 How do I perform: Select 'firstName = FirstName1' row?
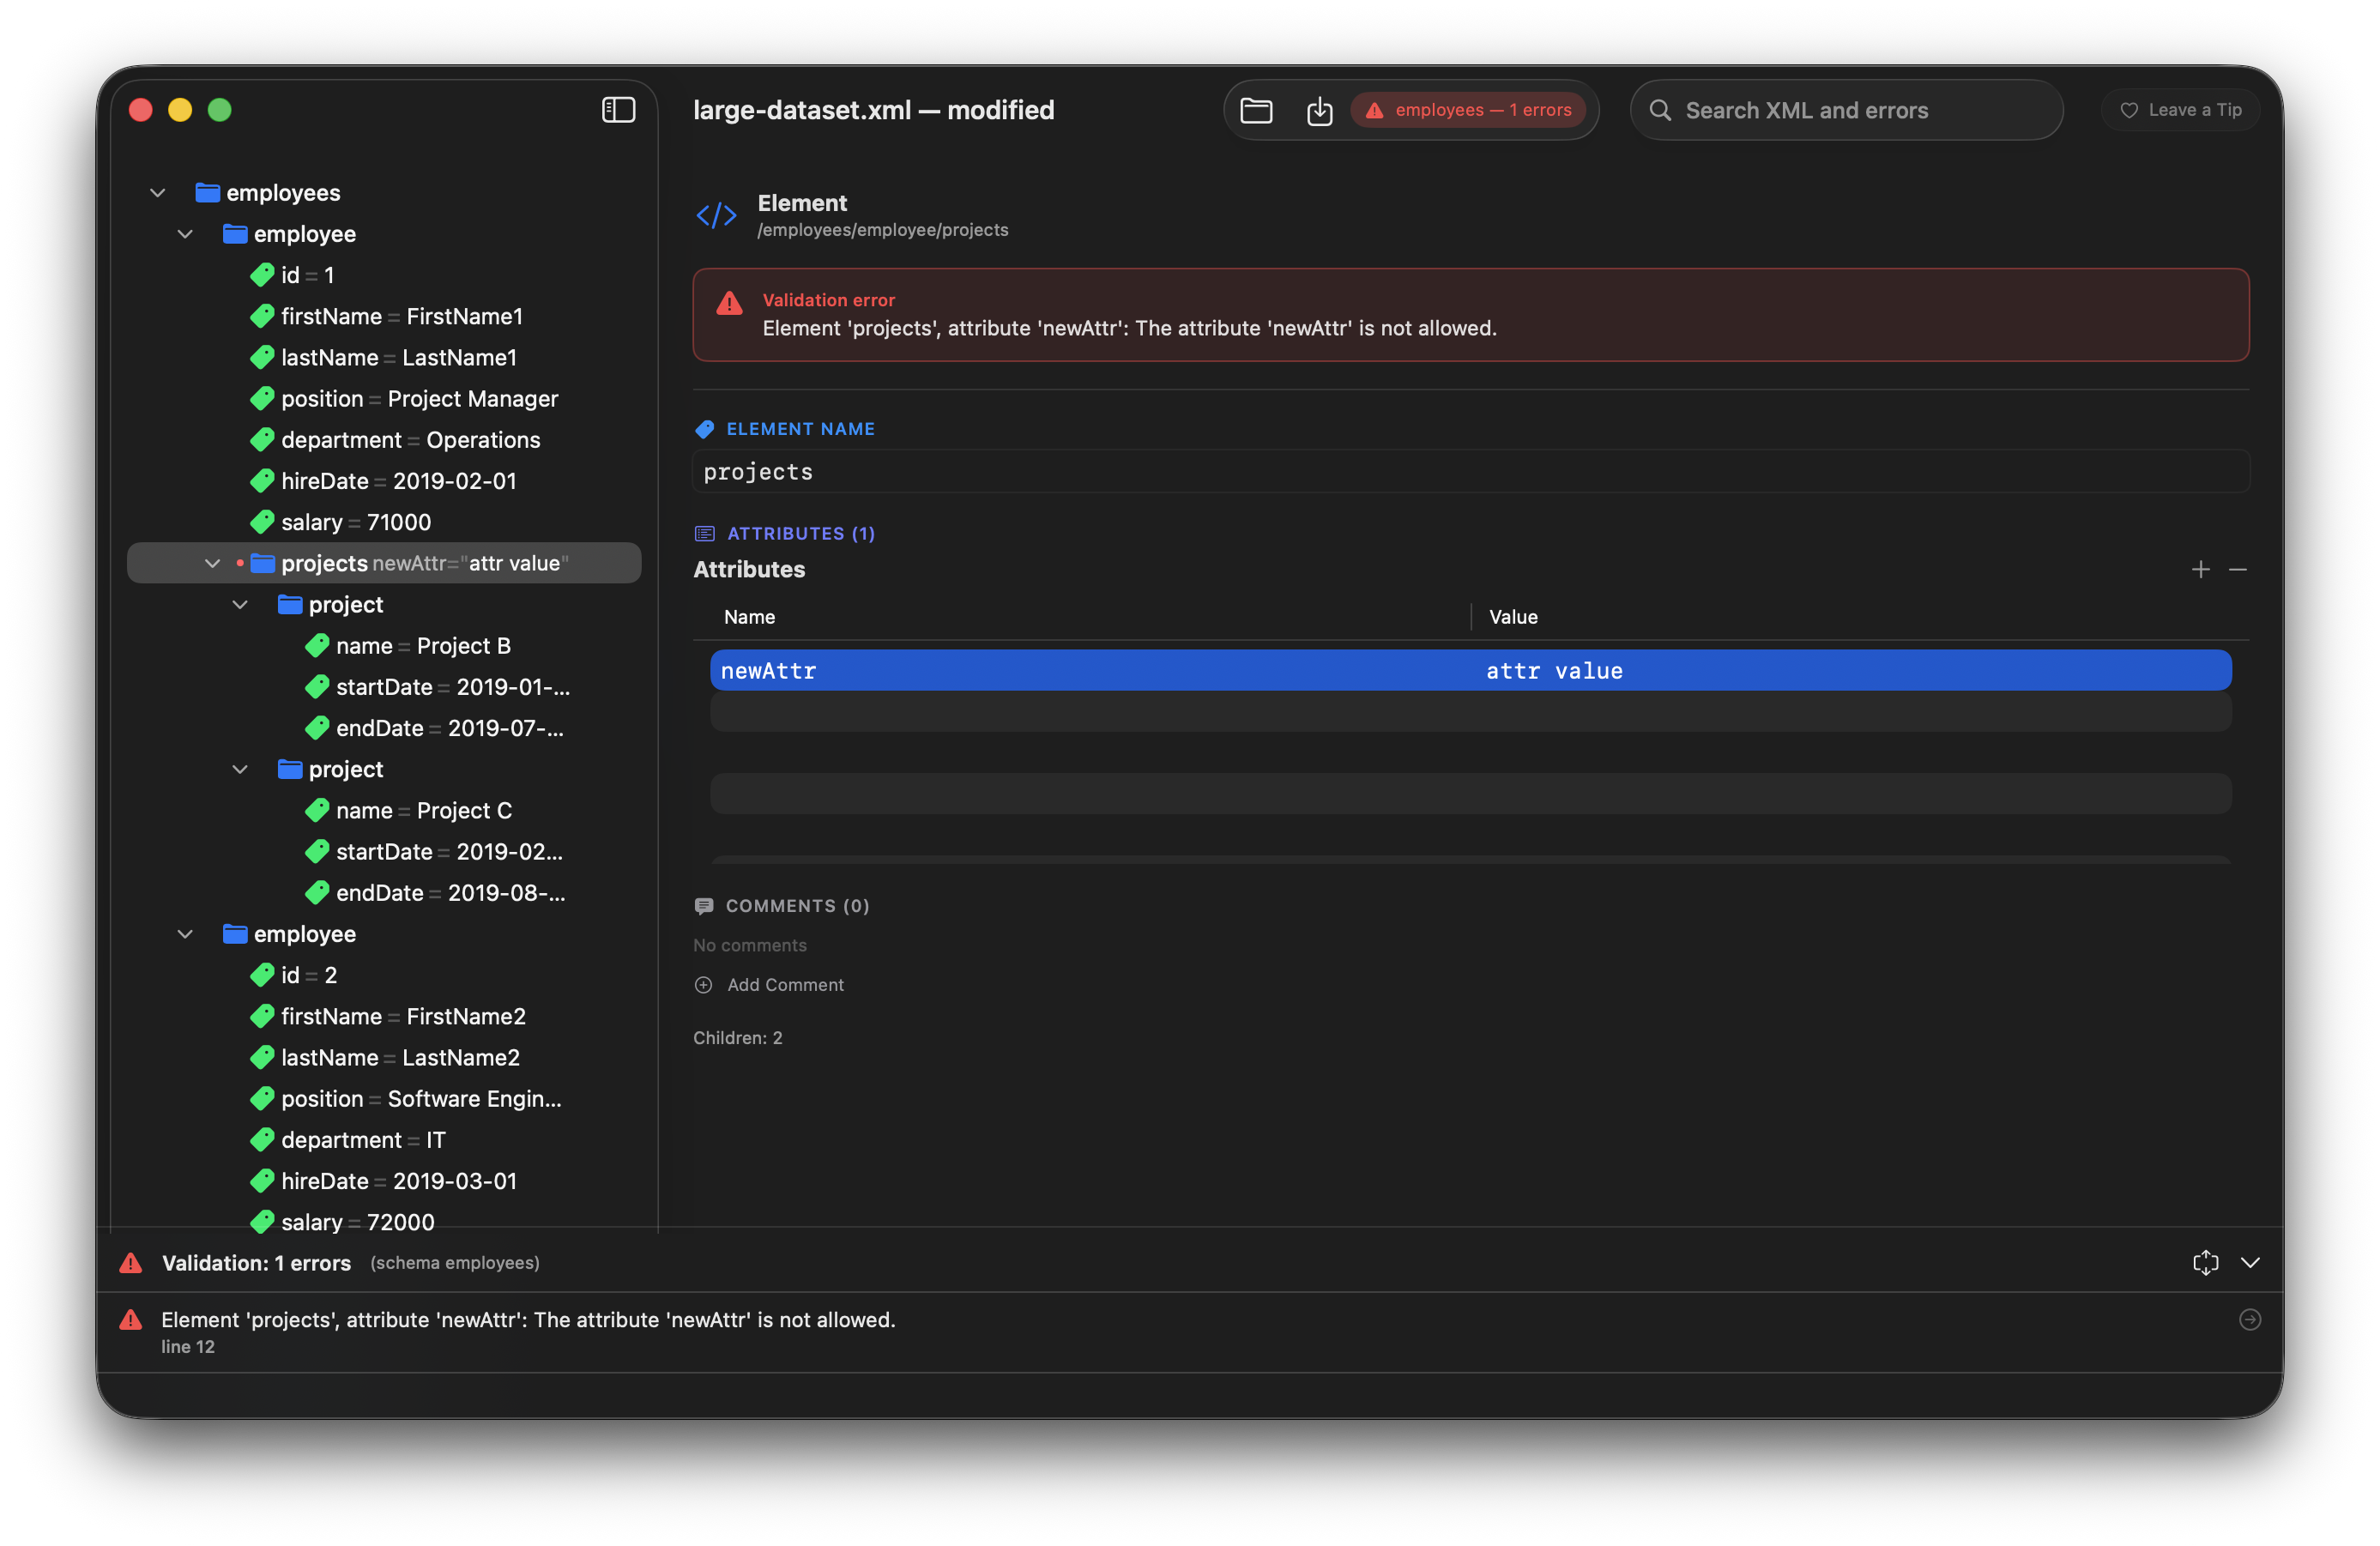coord(386,316)
